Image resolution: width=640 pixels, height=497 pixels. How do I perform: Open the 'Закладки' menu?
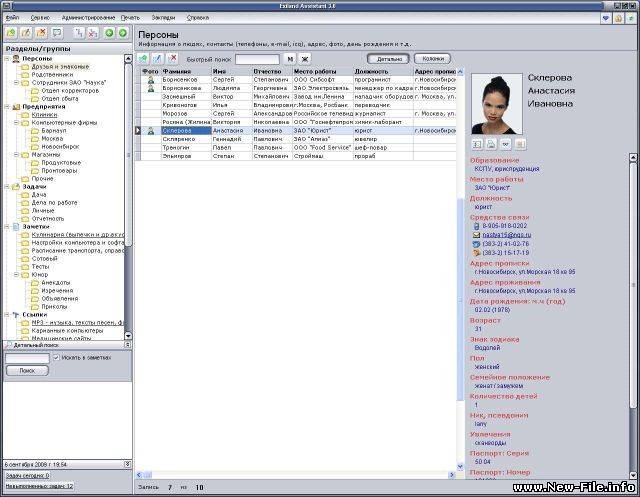click(x=162, y=17)
